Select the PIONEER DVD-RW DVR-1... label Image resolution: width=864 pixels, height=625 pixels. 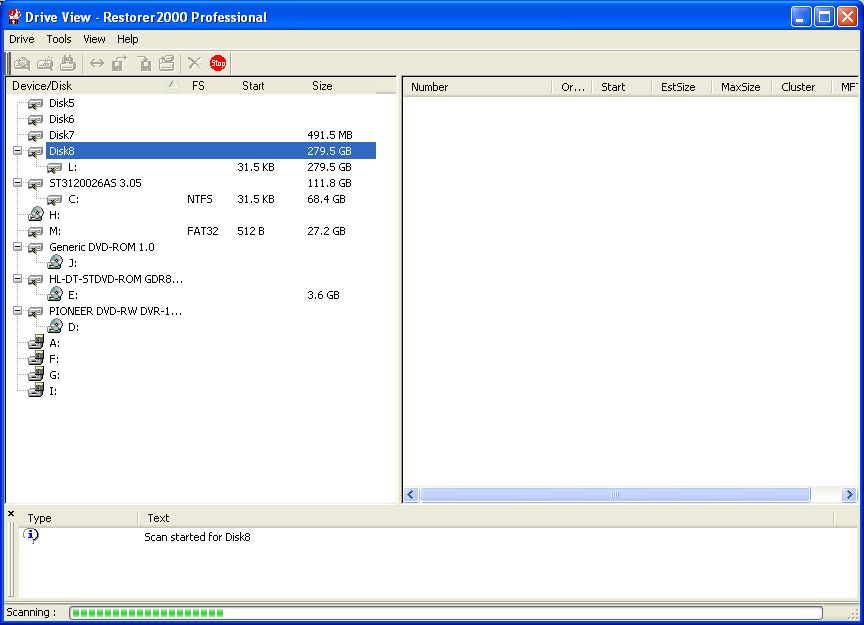(115, 311)
